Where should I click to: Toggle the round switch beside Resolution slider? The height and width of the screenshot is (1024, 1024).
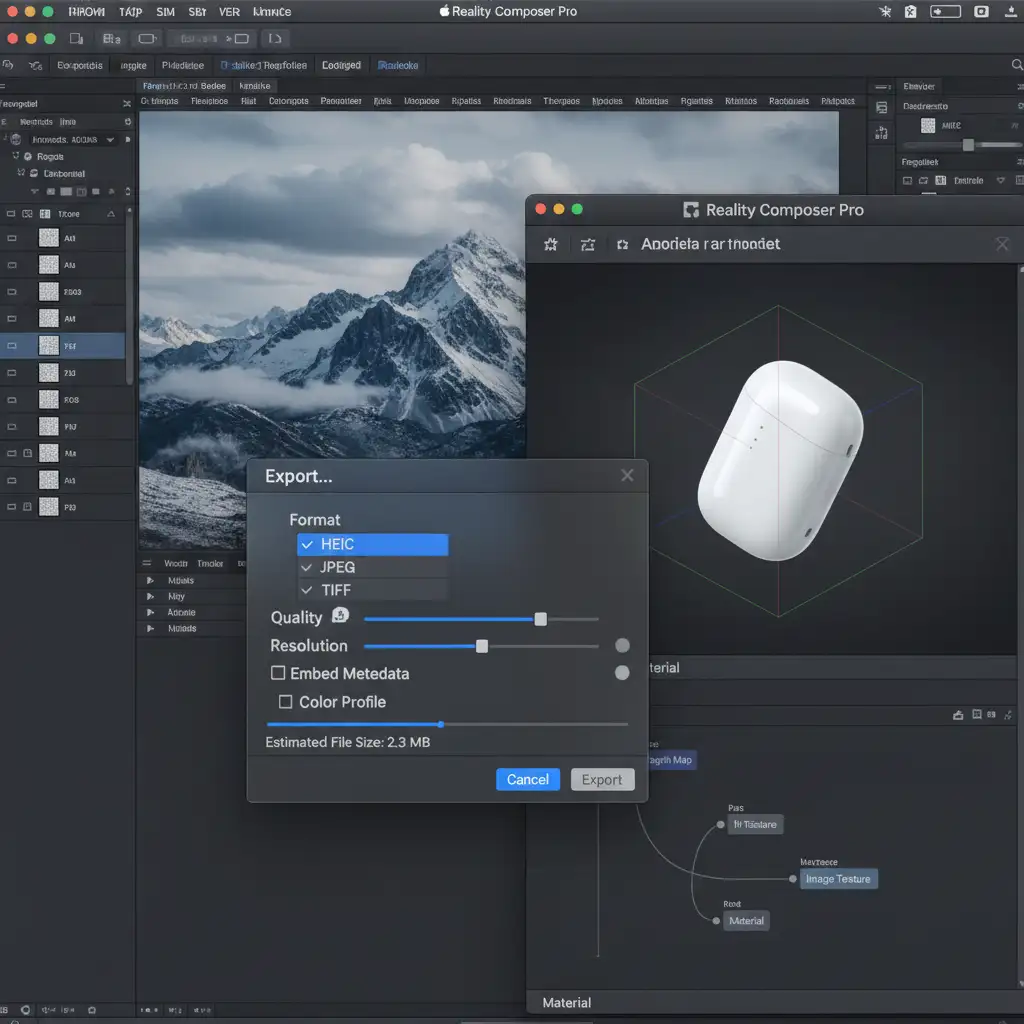pyautogui.click(x=622, y=645)
